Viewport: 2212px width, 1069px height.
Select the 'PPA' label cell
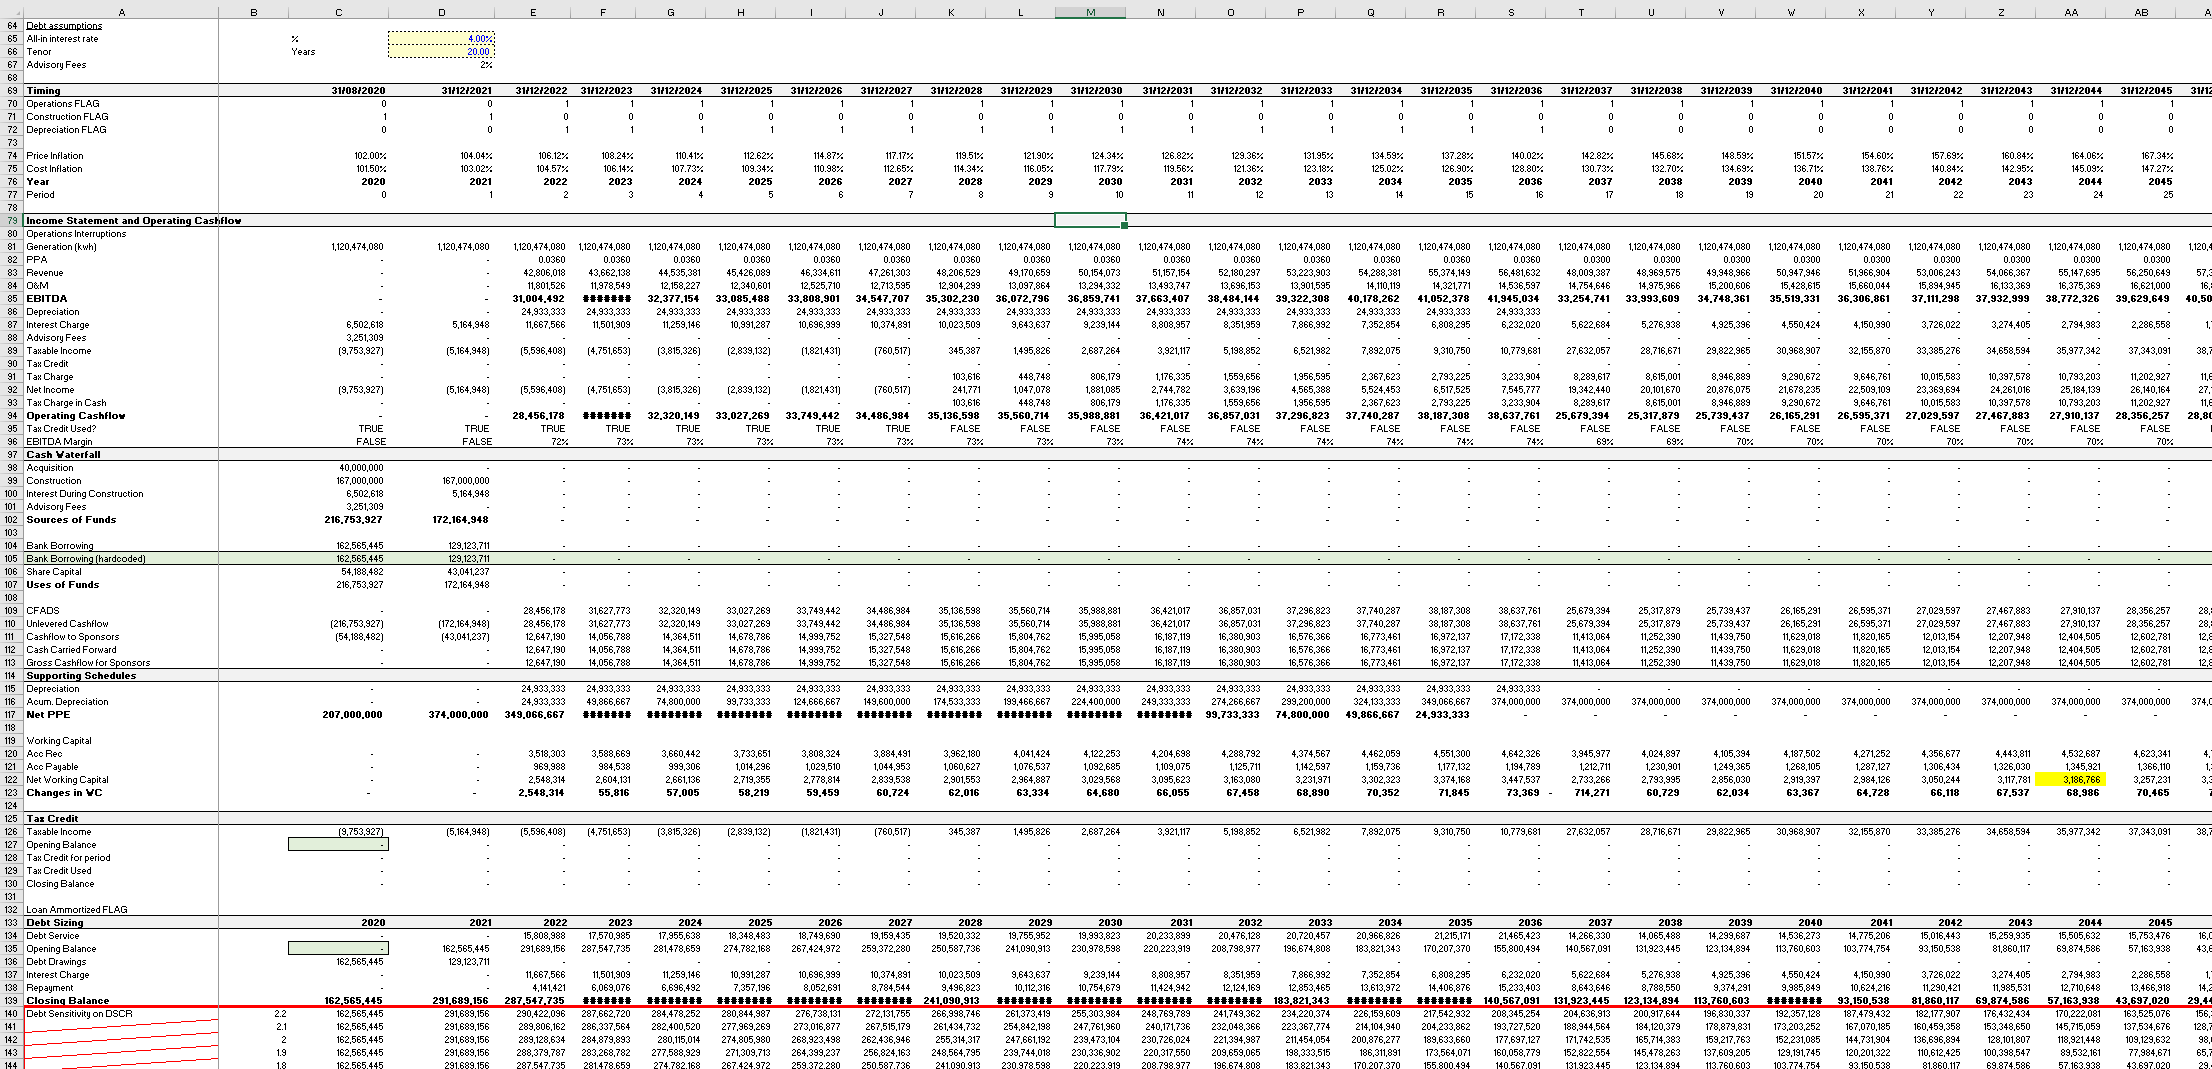(36, 259)
